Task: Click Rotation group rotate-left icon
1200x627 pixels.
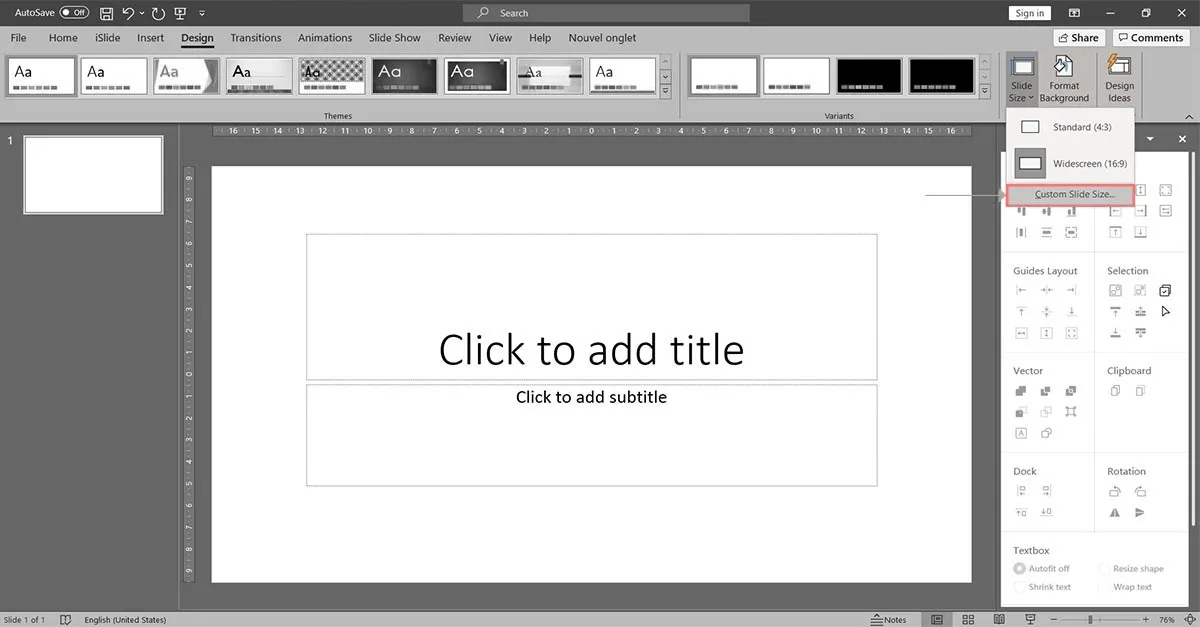Action: click(x=1115, y=491)
